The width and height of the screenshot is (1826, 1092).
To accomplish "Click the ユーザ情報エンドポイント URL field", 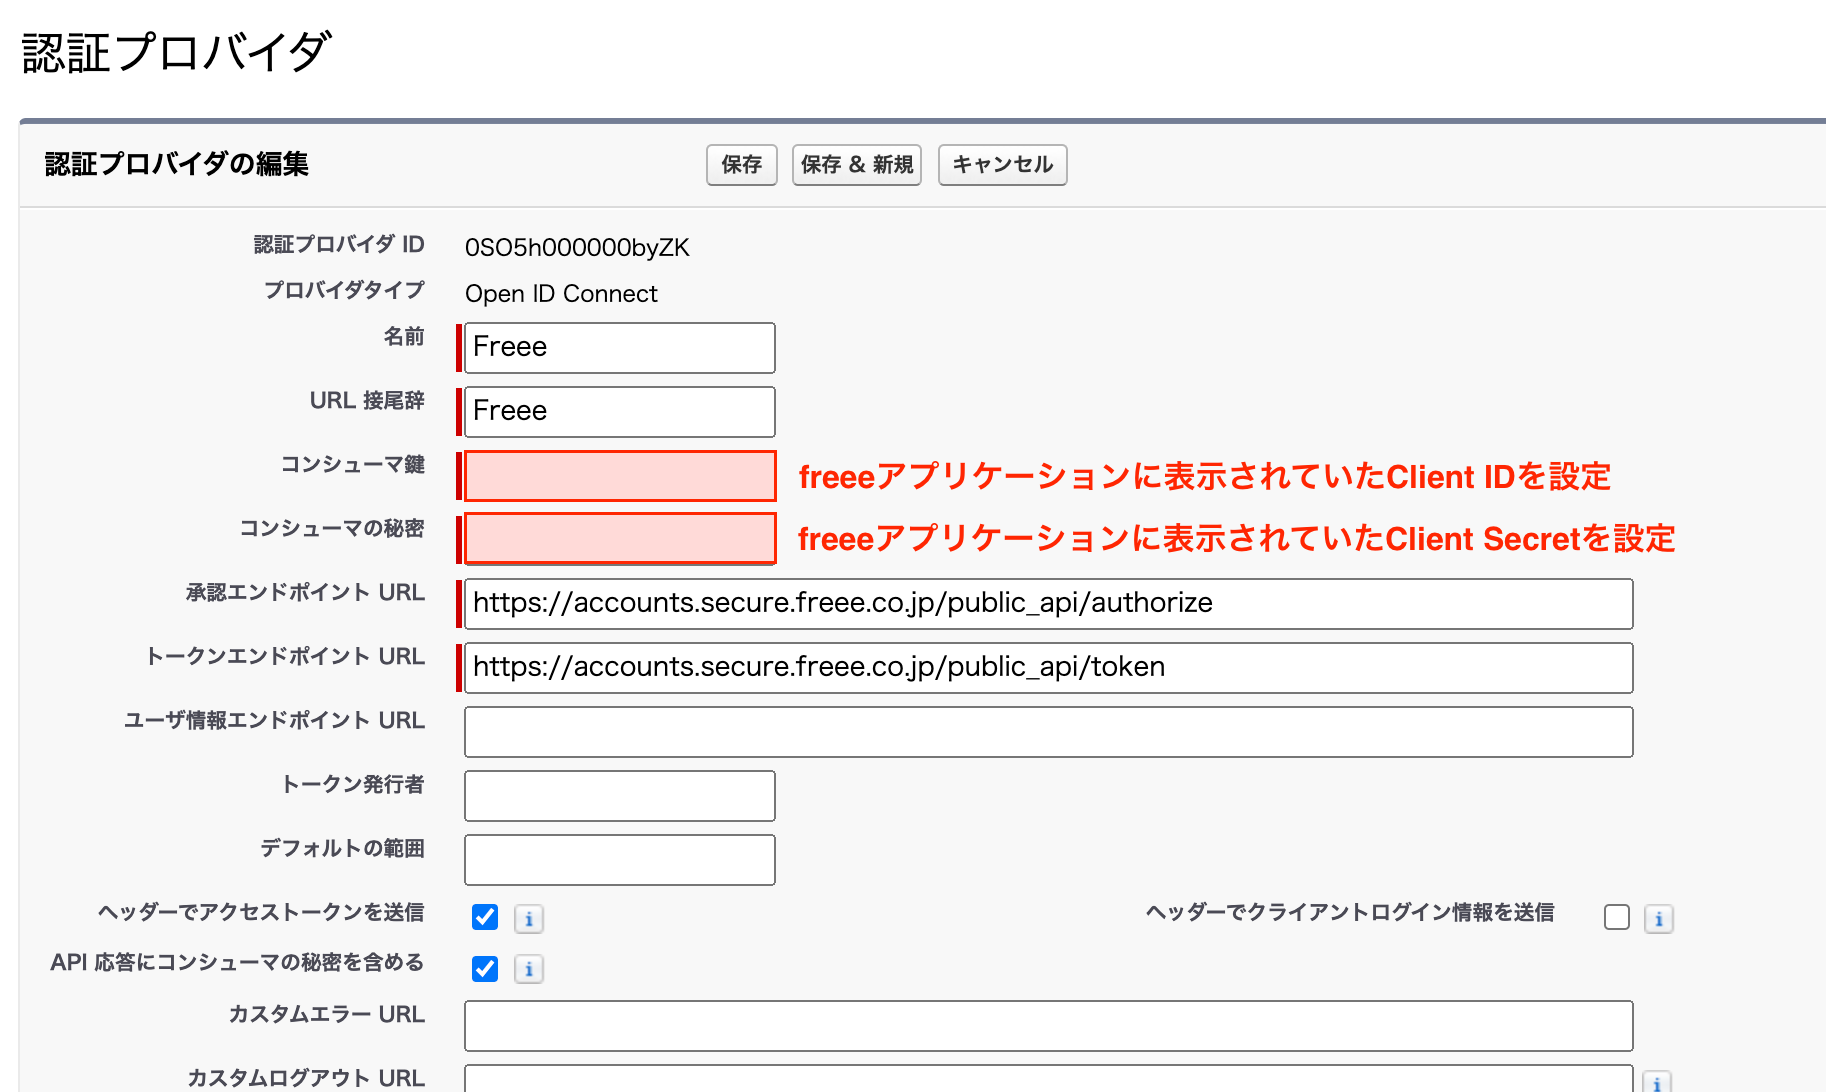I will tap(1049, 732).
